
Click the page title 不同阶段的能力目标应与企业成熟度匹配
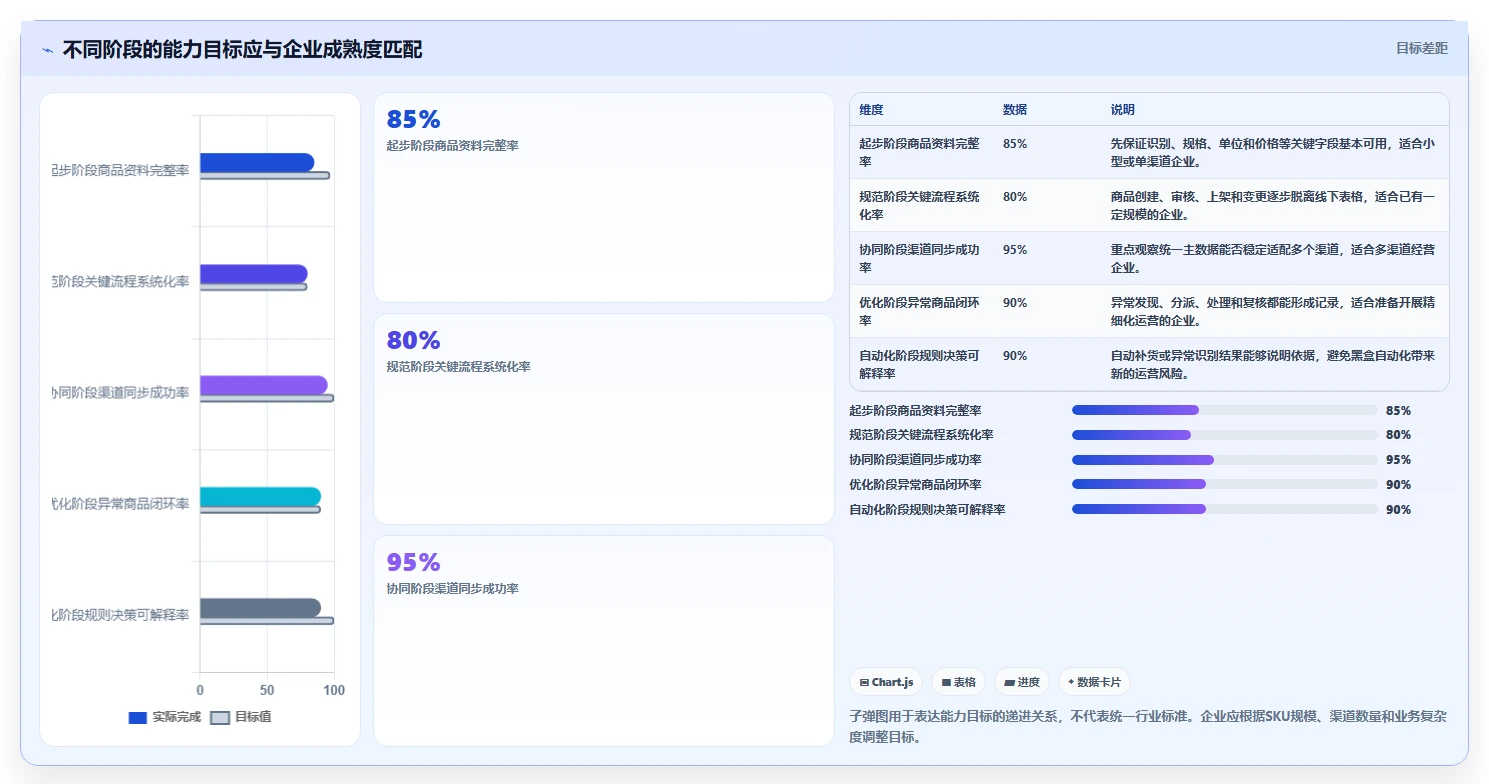coord(242,50)
